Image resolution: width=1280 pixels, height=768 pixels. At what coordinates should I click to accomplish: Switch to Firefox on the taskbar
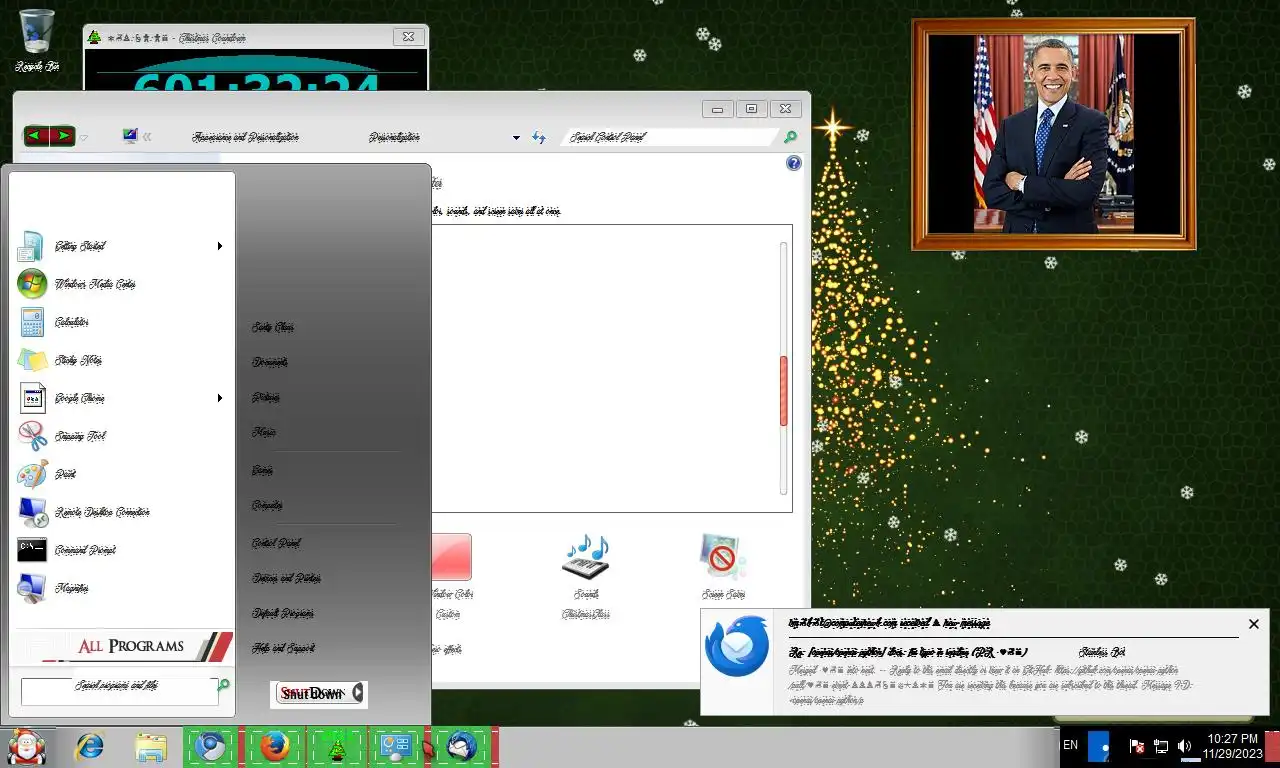[x=275, y=747]
